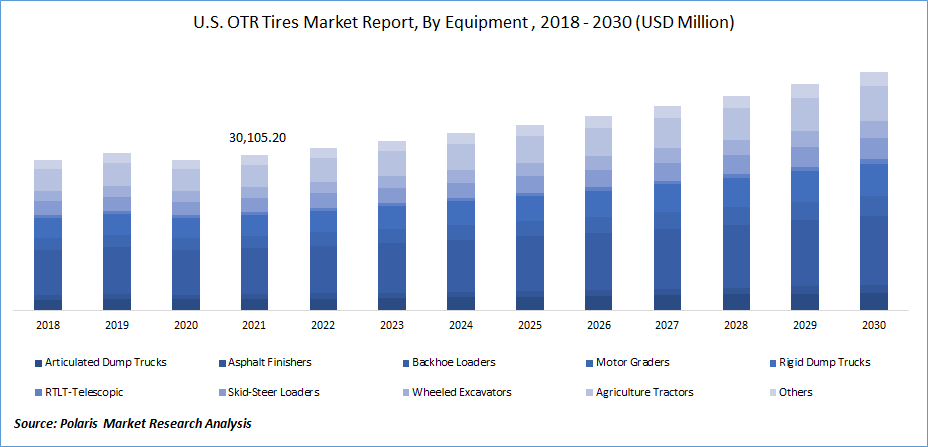This screenshot has width=928, height=447.
Task: Click the 2027 axis label
Action: click(x=667, y=326)
